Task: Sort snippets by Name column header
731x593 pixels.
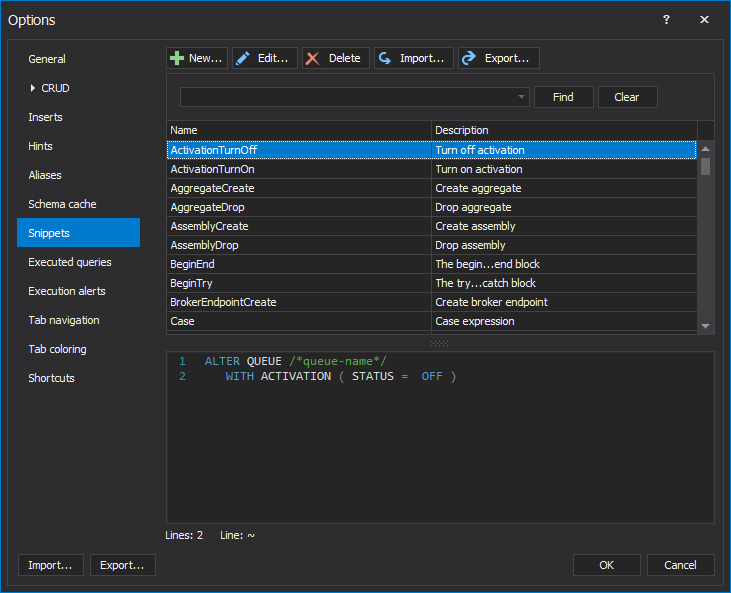Action: click(x=299, y=130)
